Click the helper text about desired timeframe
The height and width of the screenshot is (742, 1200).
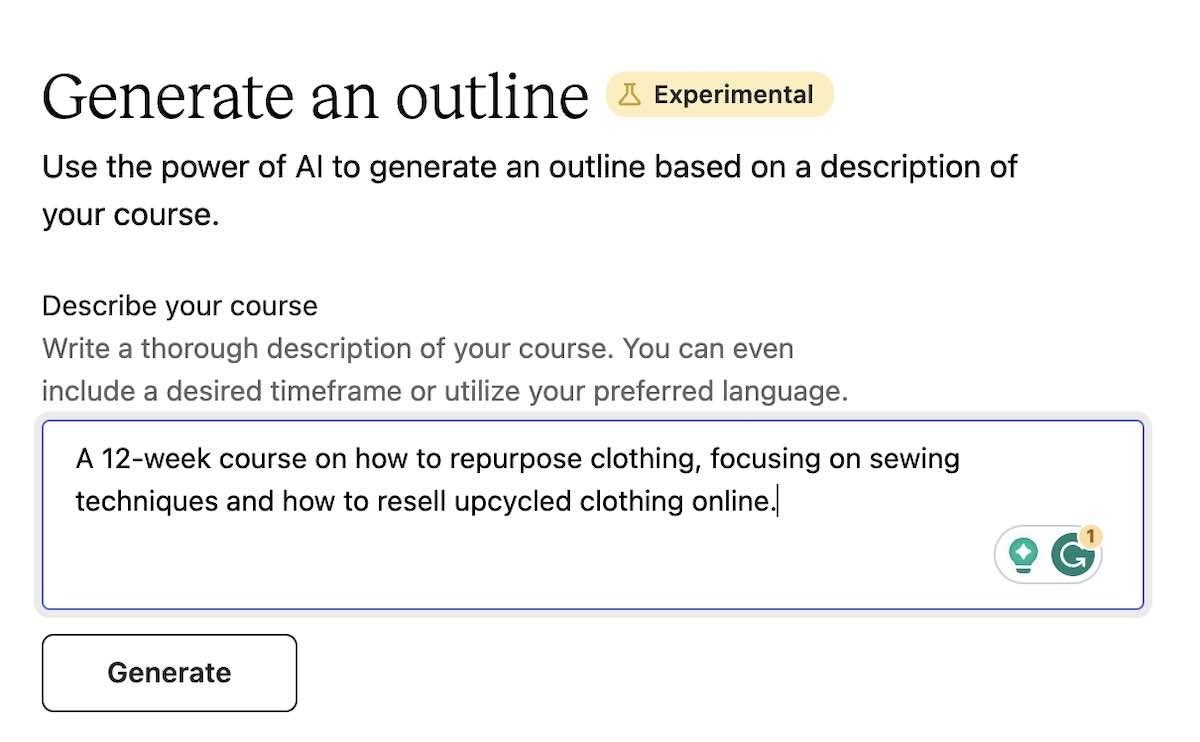click(x=447, y=390)
